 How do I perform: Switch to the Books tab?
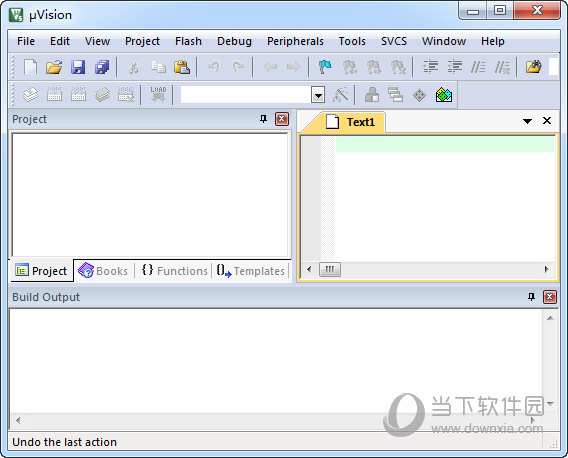(x=104, y=271)
